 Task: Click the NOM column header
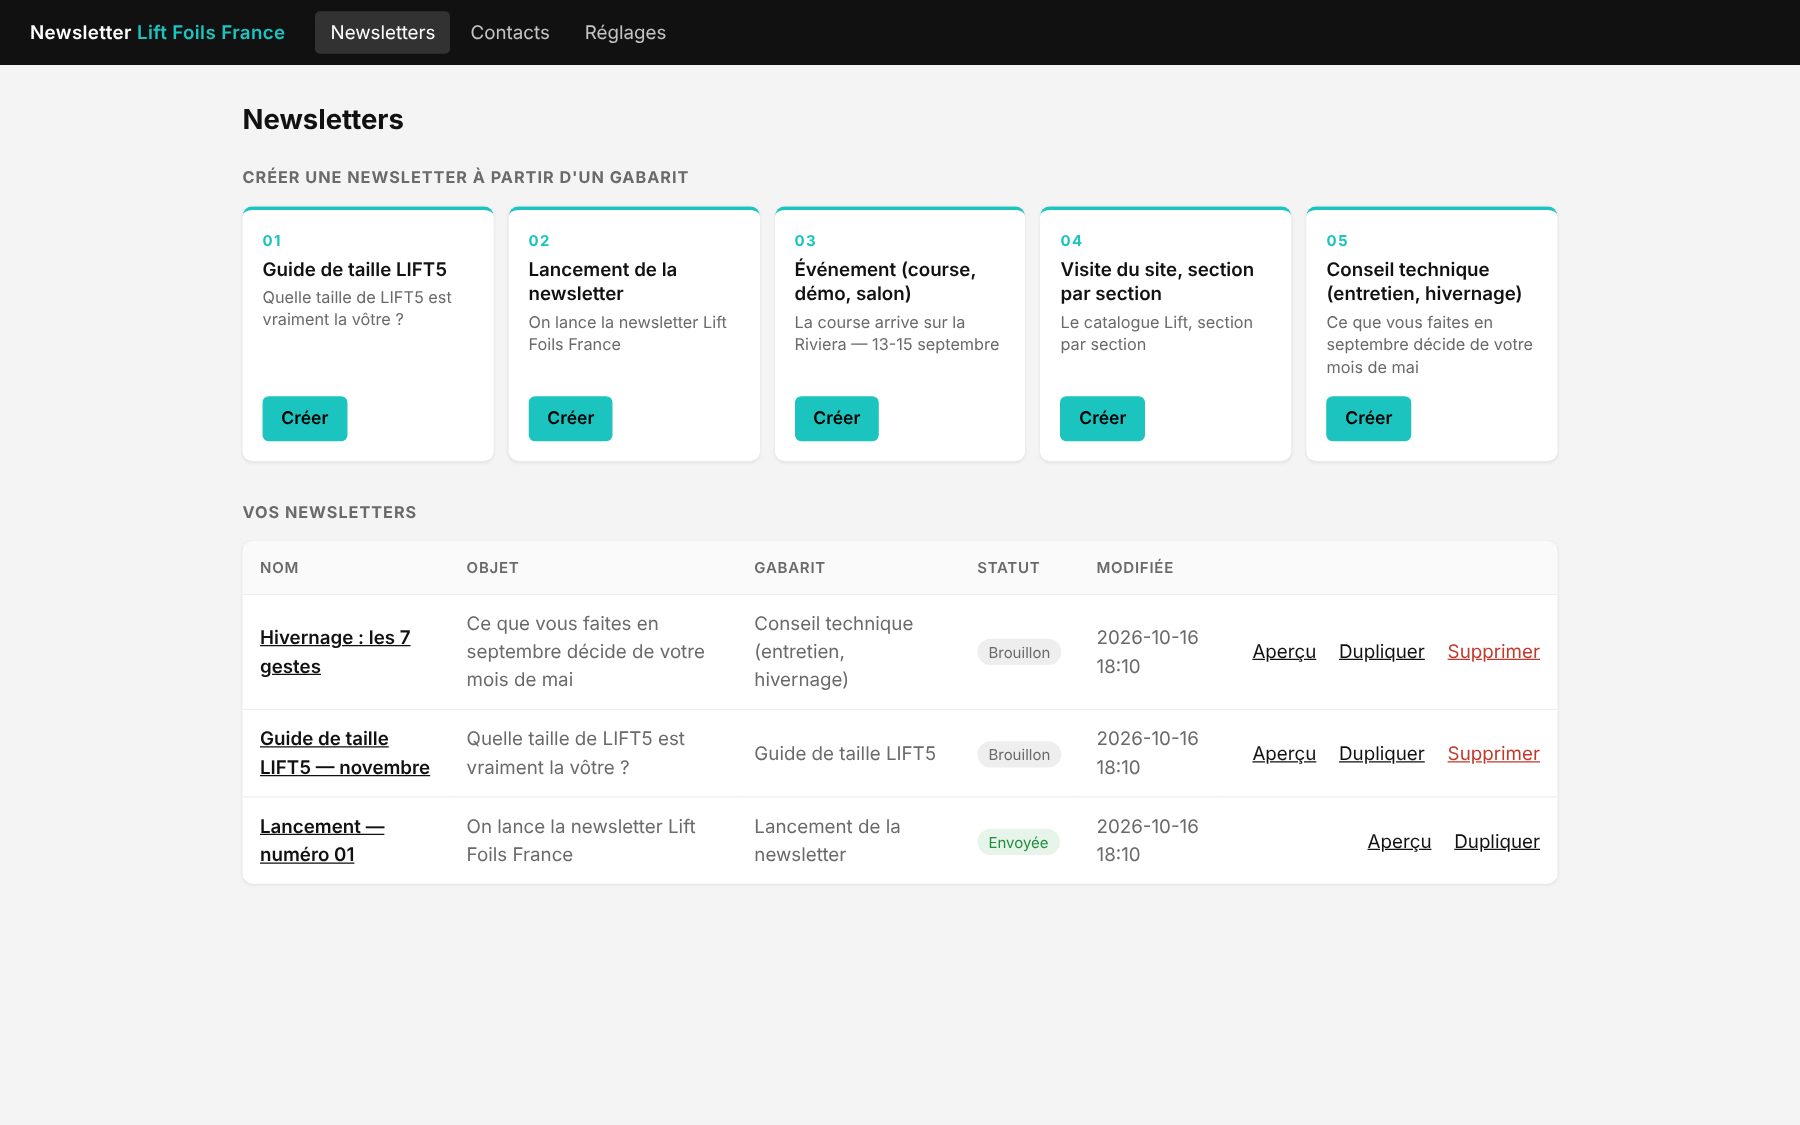click(279, 567)
